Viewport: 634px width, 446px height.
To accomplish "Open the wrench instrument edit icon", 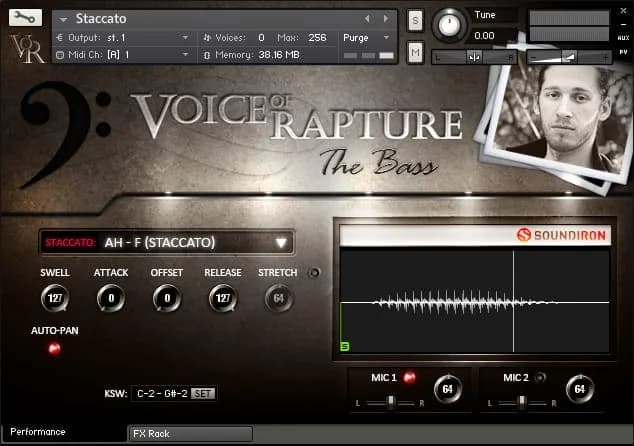I will [x=25, y=17].
